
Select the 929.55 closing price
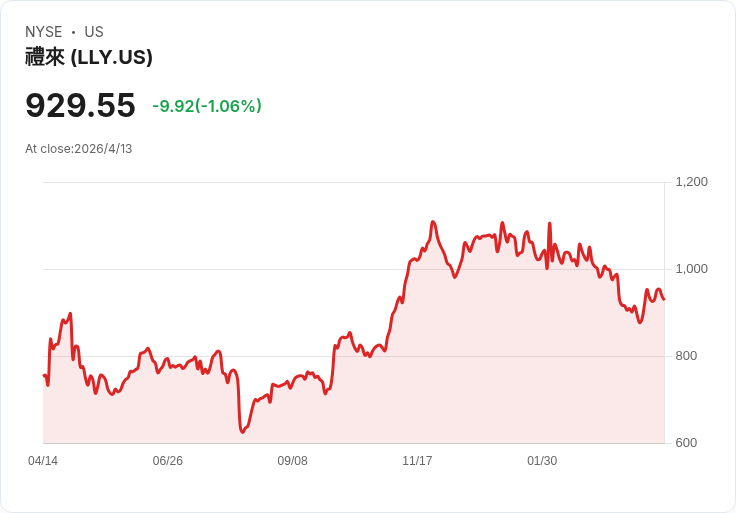[x=80, y=106]
